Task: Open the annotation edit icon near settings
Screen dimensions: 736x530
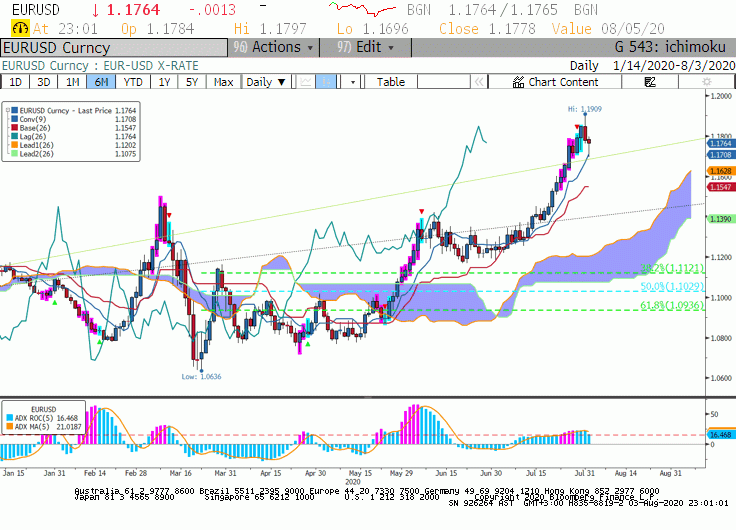Action: tap(650, 82)
